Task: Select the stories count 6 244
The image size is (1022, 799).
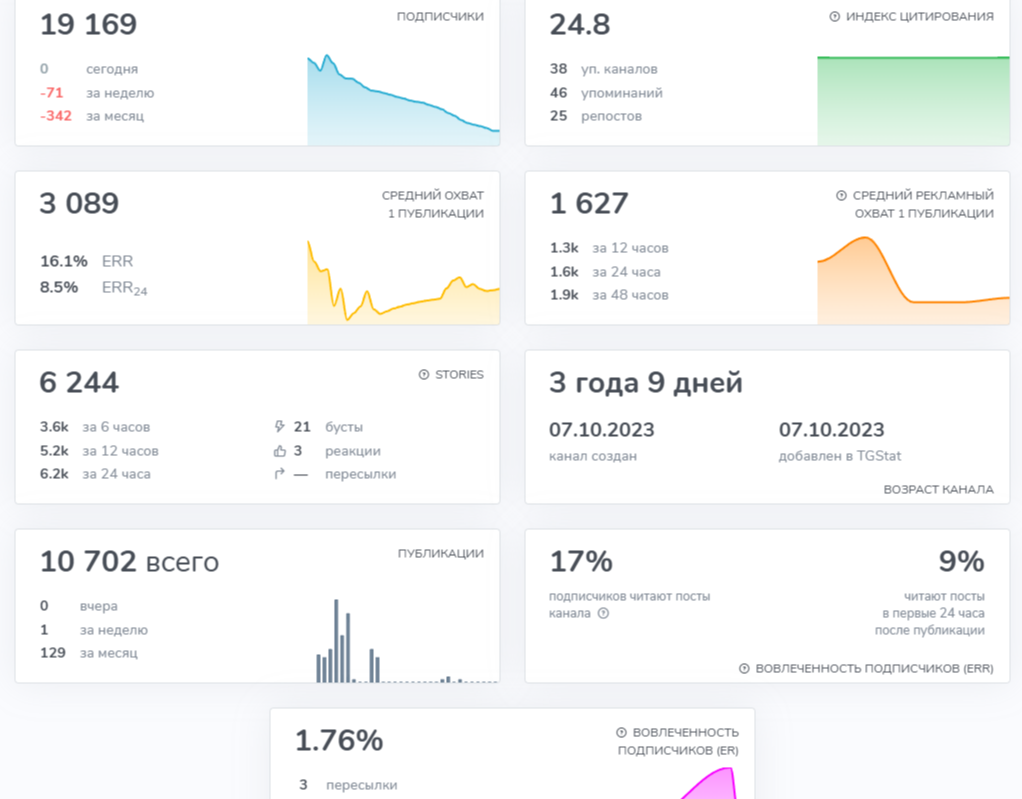Action: click(80, 383)
